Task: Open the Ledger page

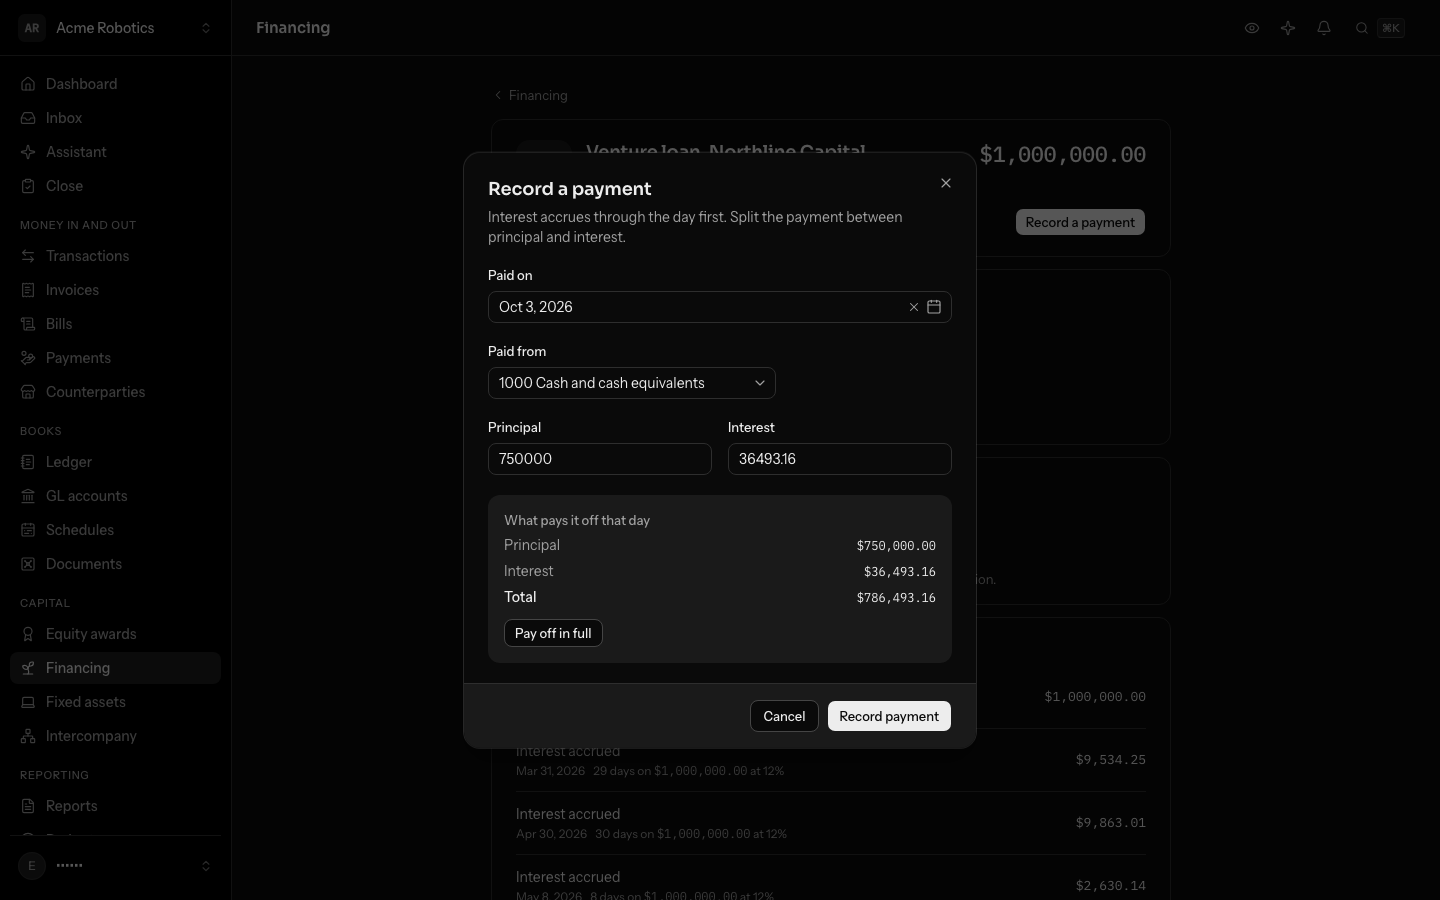Action: click(116, 462)
